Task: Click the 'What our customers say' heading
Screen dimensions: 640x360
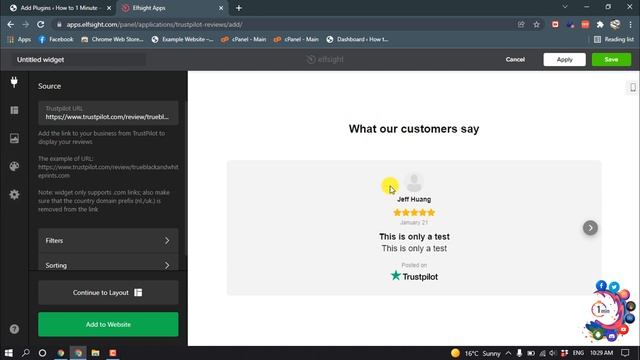Action: pos(414,129)
